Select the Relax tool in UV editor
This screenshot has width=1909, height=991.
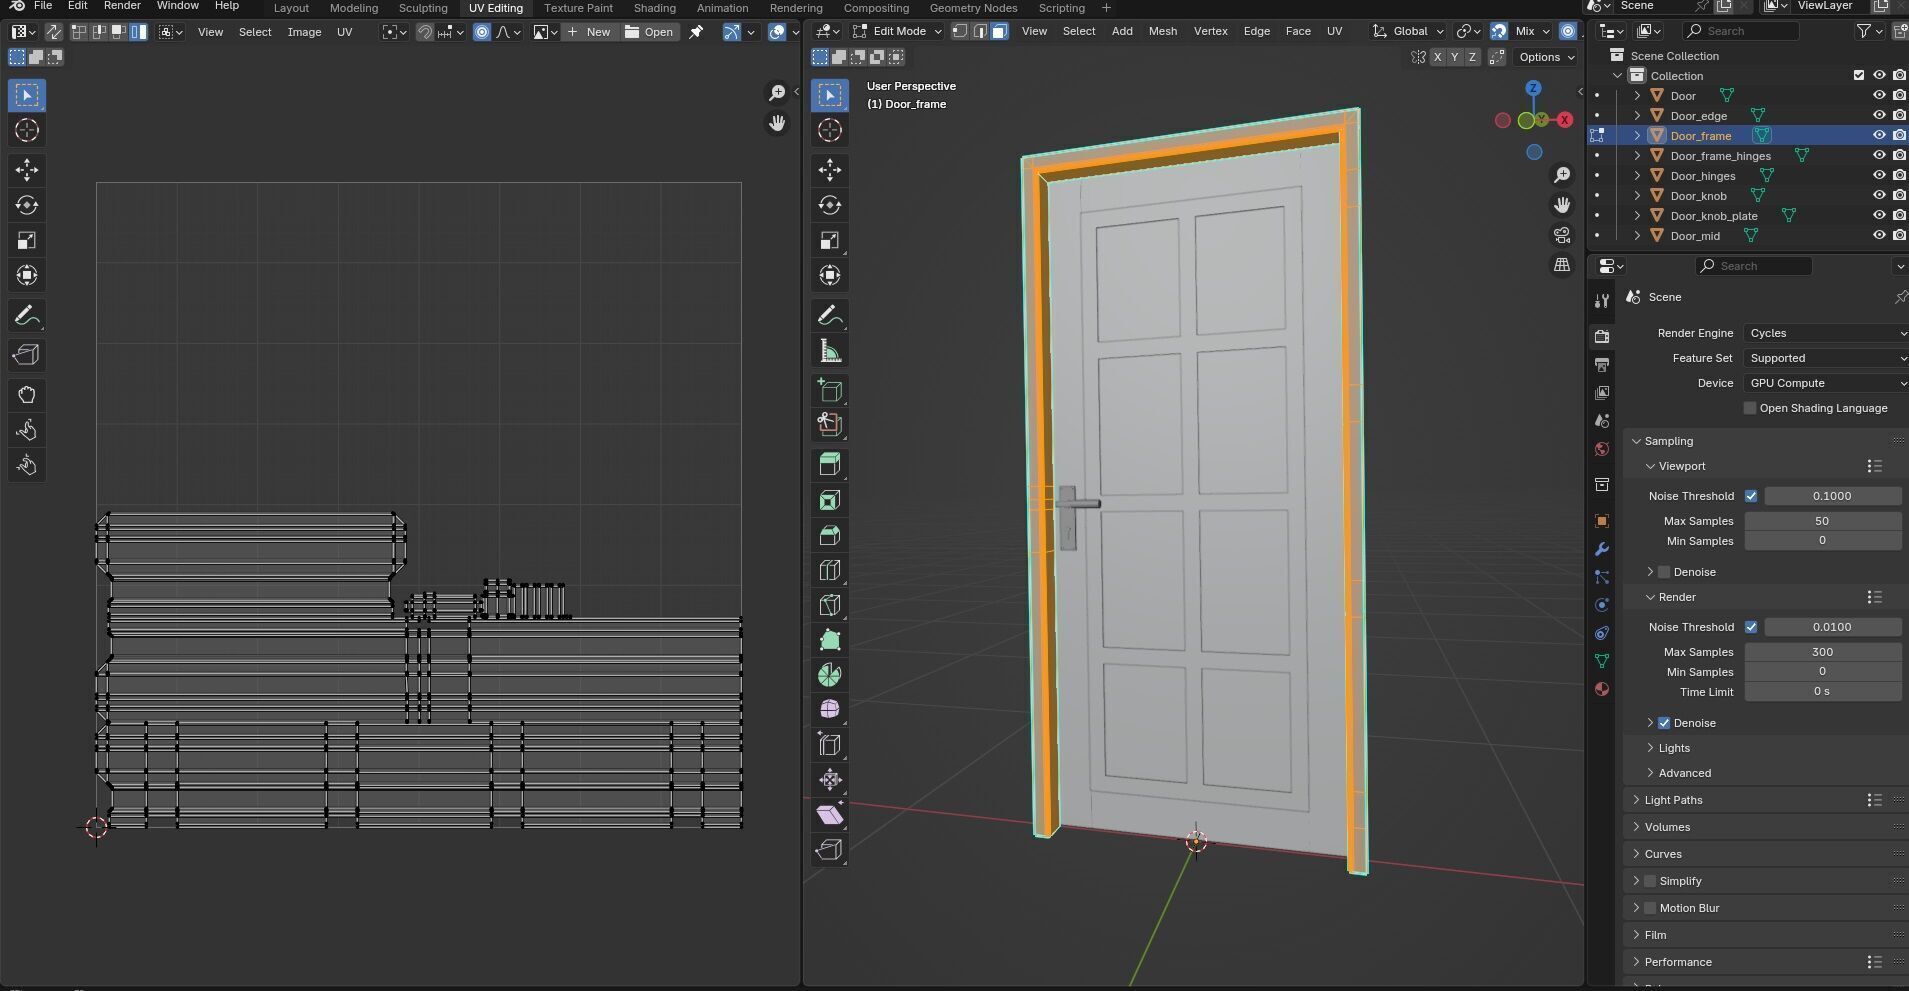[x=27, y=431]
